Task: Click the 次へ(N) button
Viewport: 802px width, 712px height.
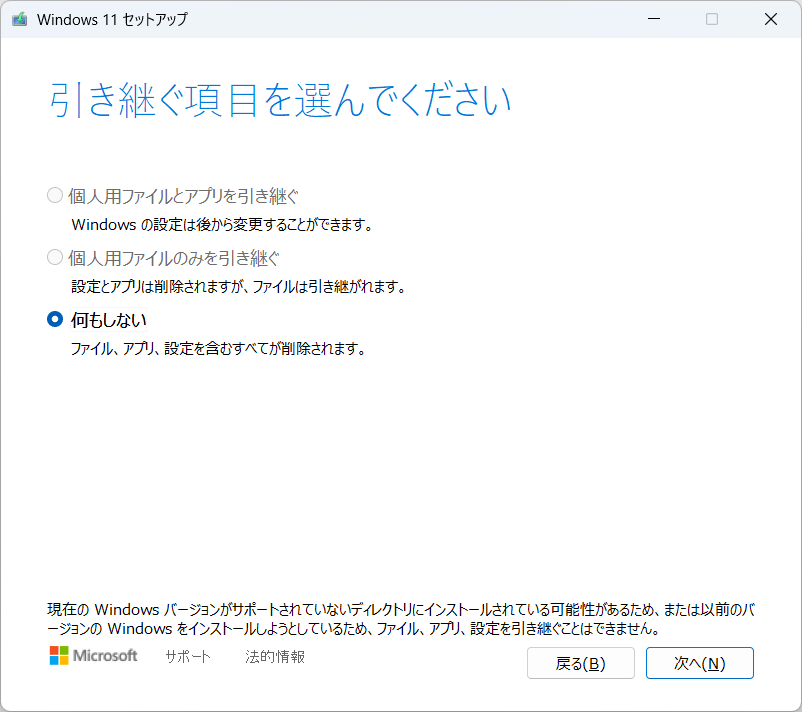Action: [x=699, y=663]
